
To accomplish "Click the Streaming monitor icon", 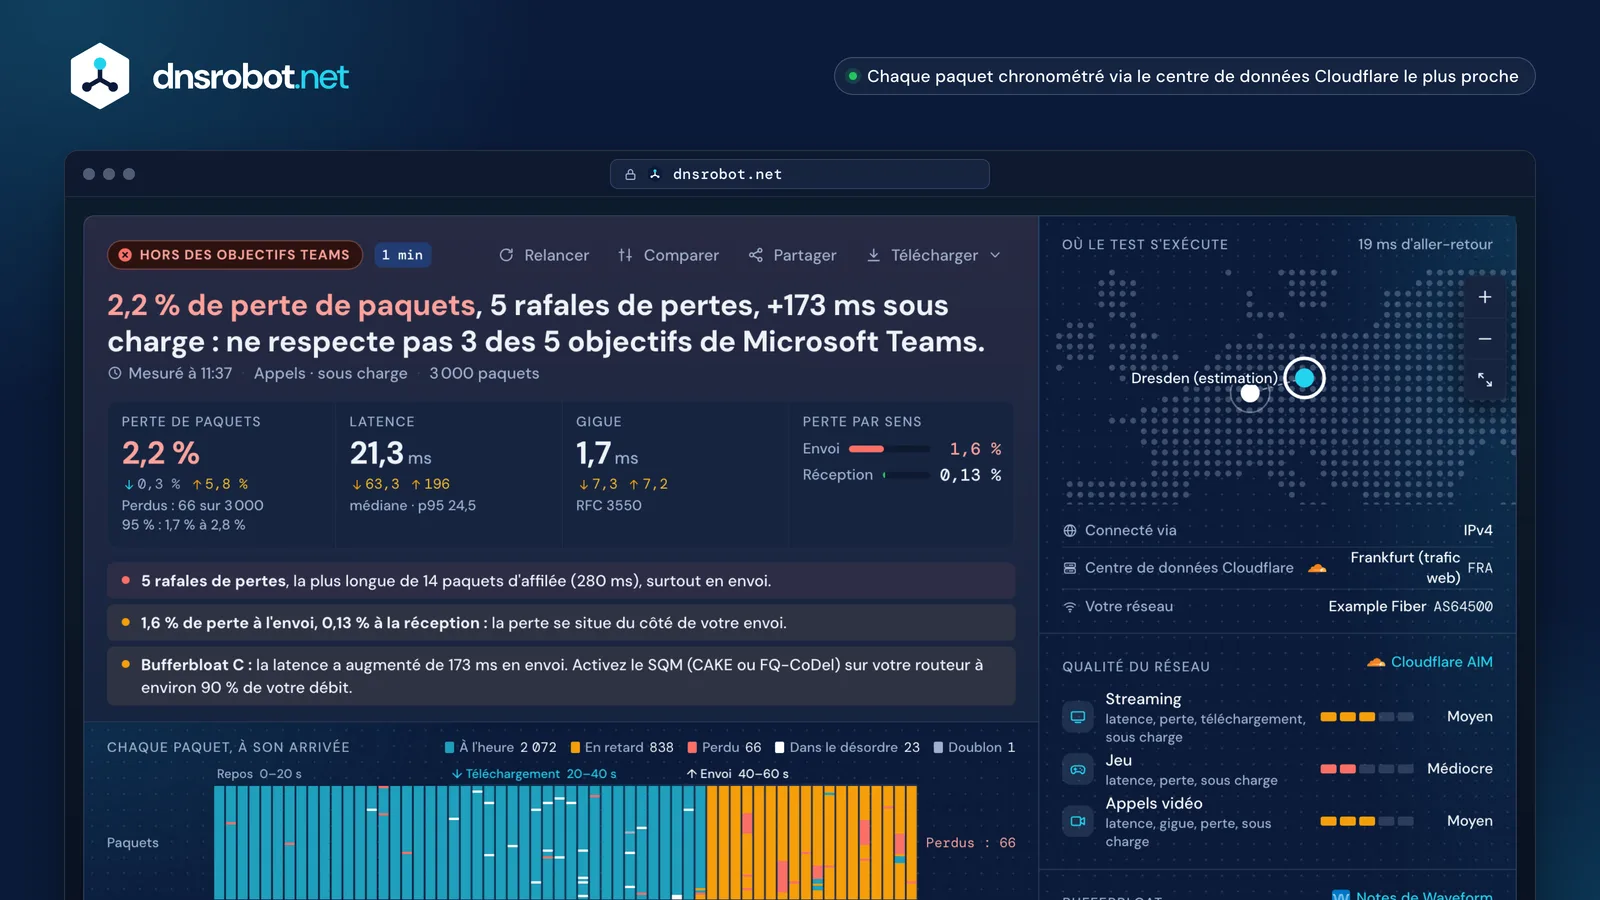I will pos(1078,717).
